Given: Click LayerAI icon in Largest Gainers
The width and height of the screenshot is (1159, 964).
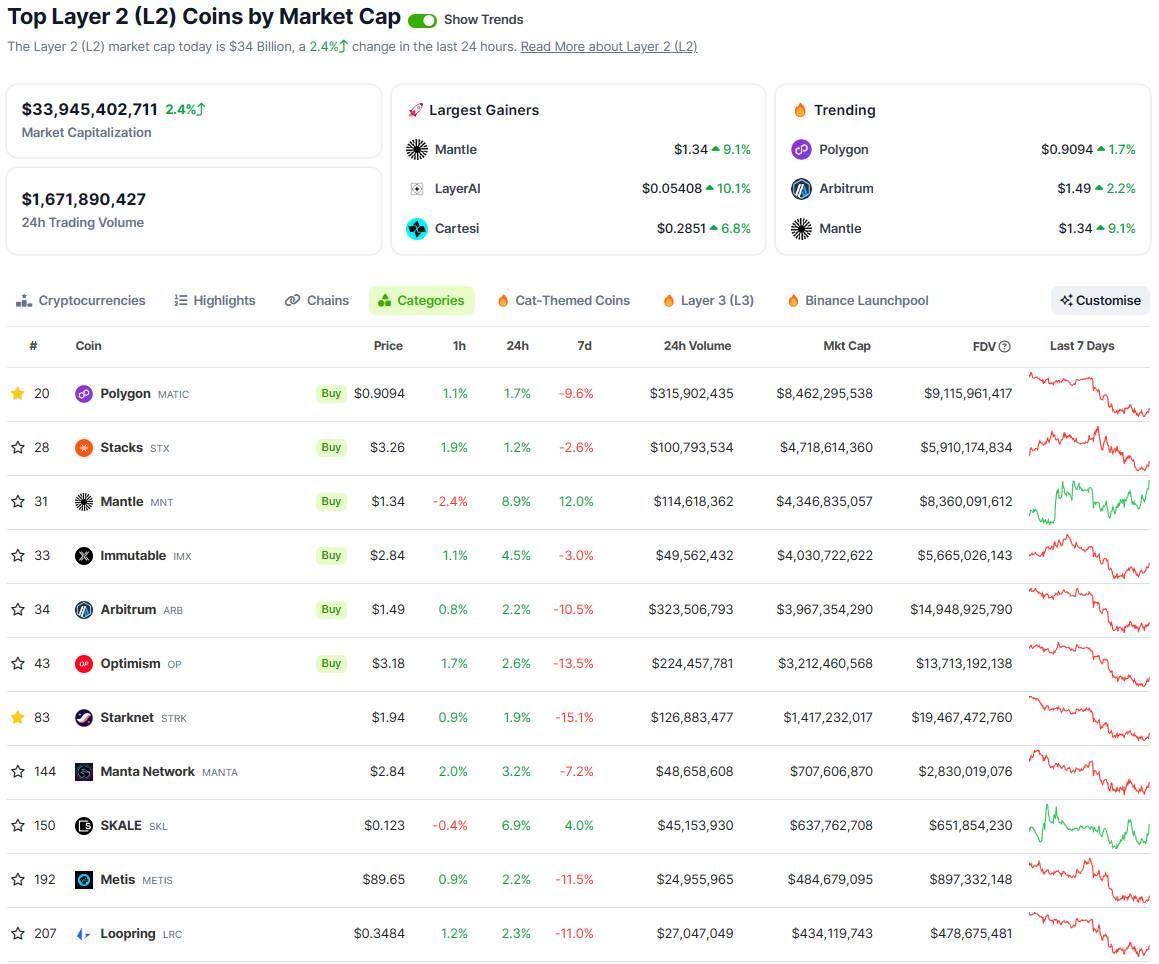Looking at the screenshot, I should pos(417,189).
